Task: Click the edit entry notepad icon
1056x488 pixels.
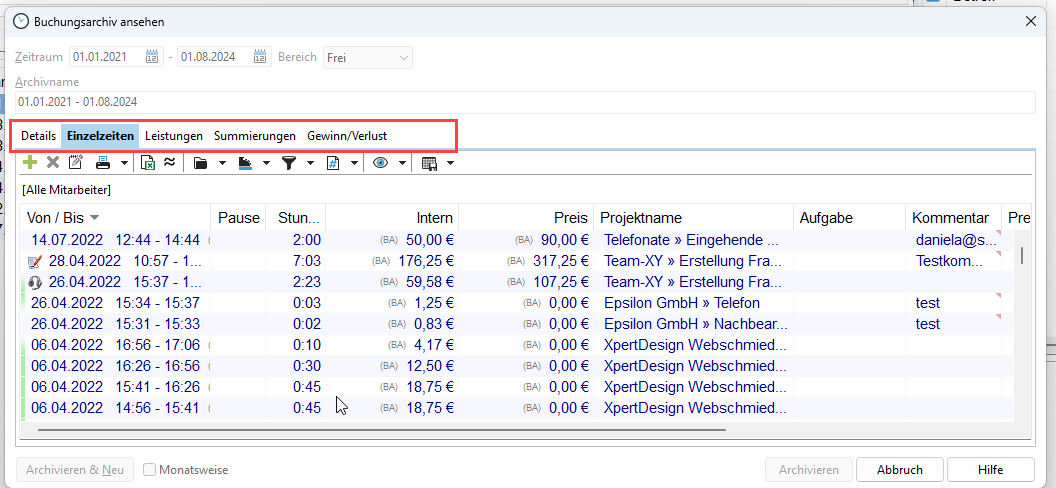Action: [75, 163]
